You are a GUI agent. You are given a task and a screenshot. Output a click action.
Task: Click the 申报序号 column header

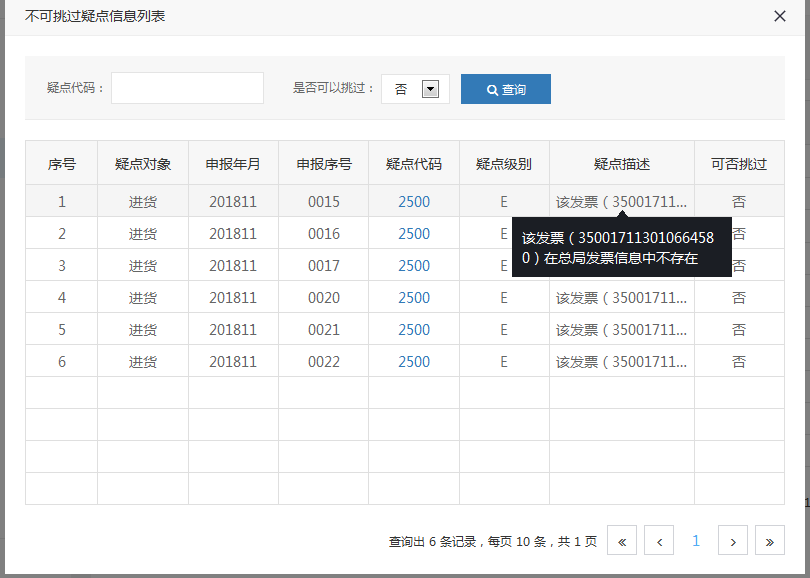coord(324,164)
